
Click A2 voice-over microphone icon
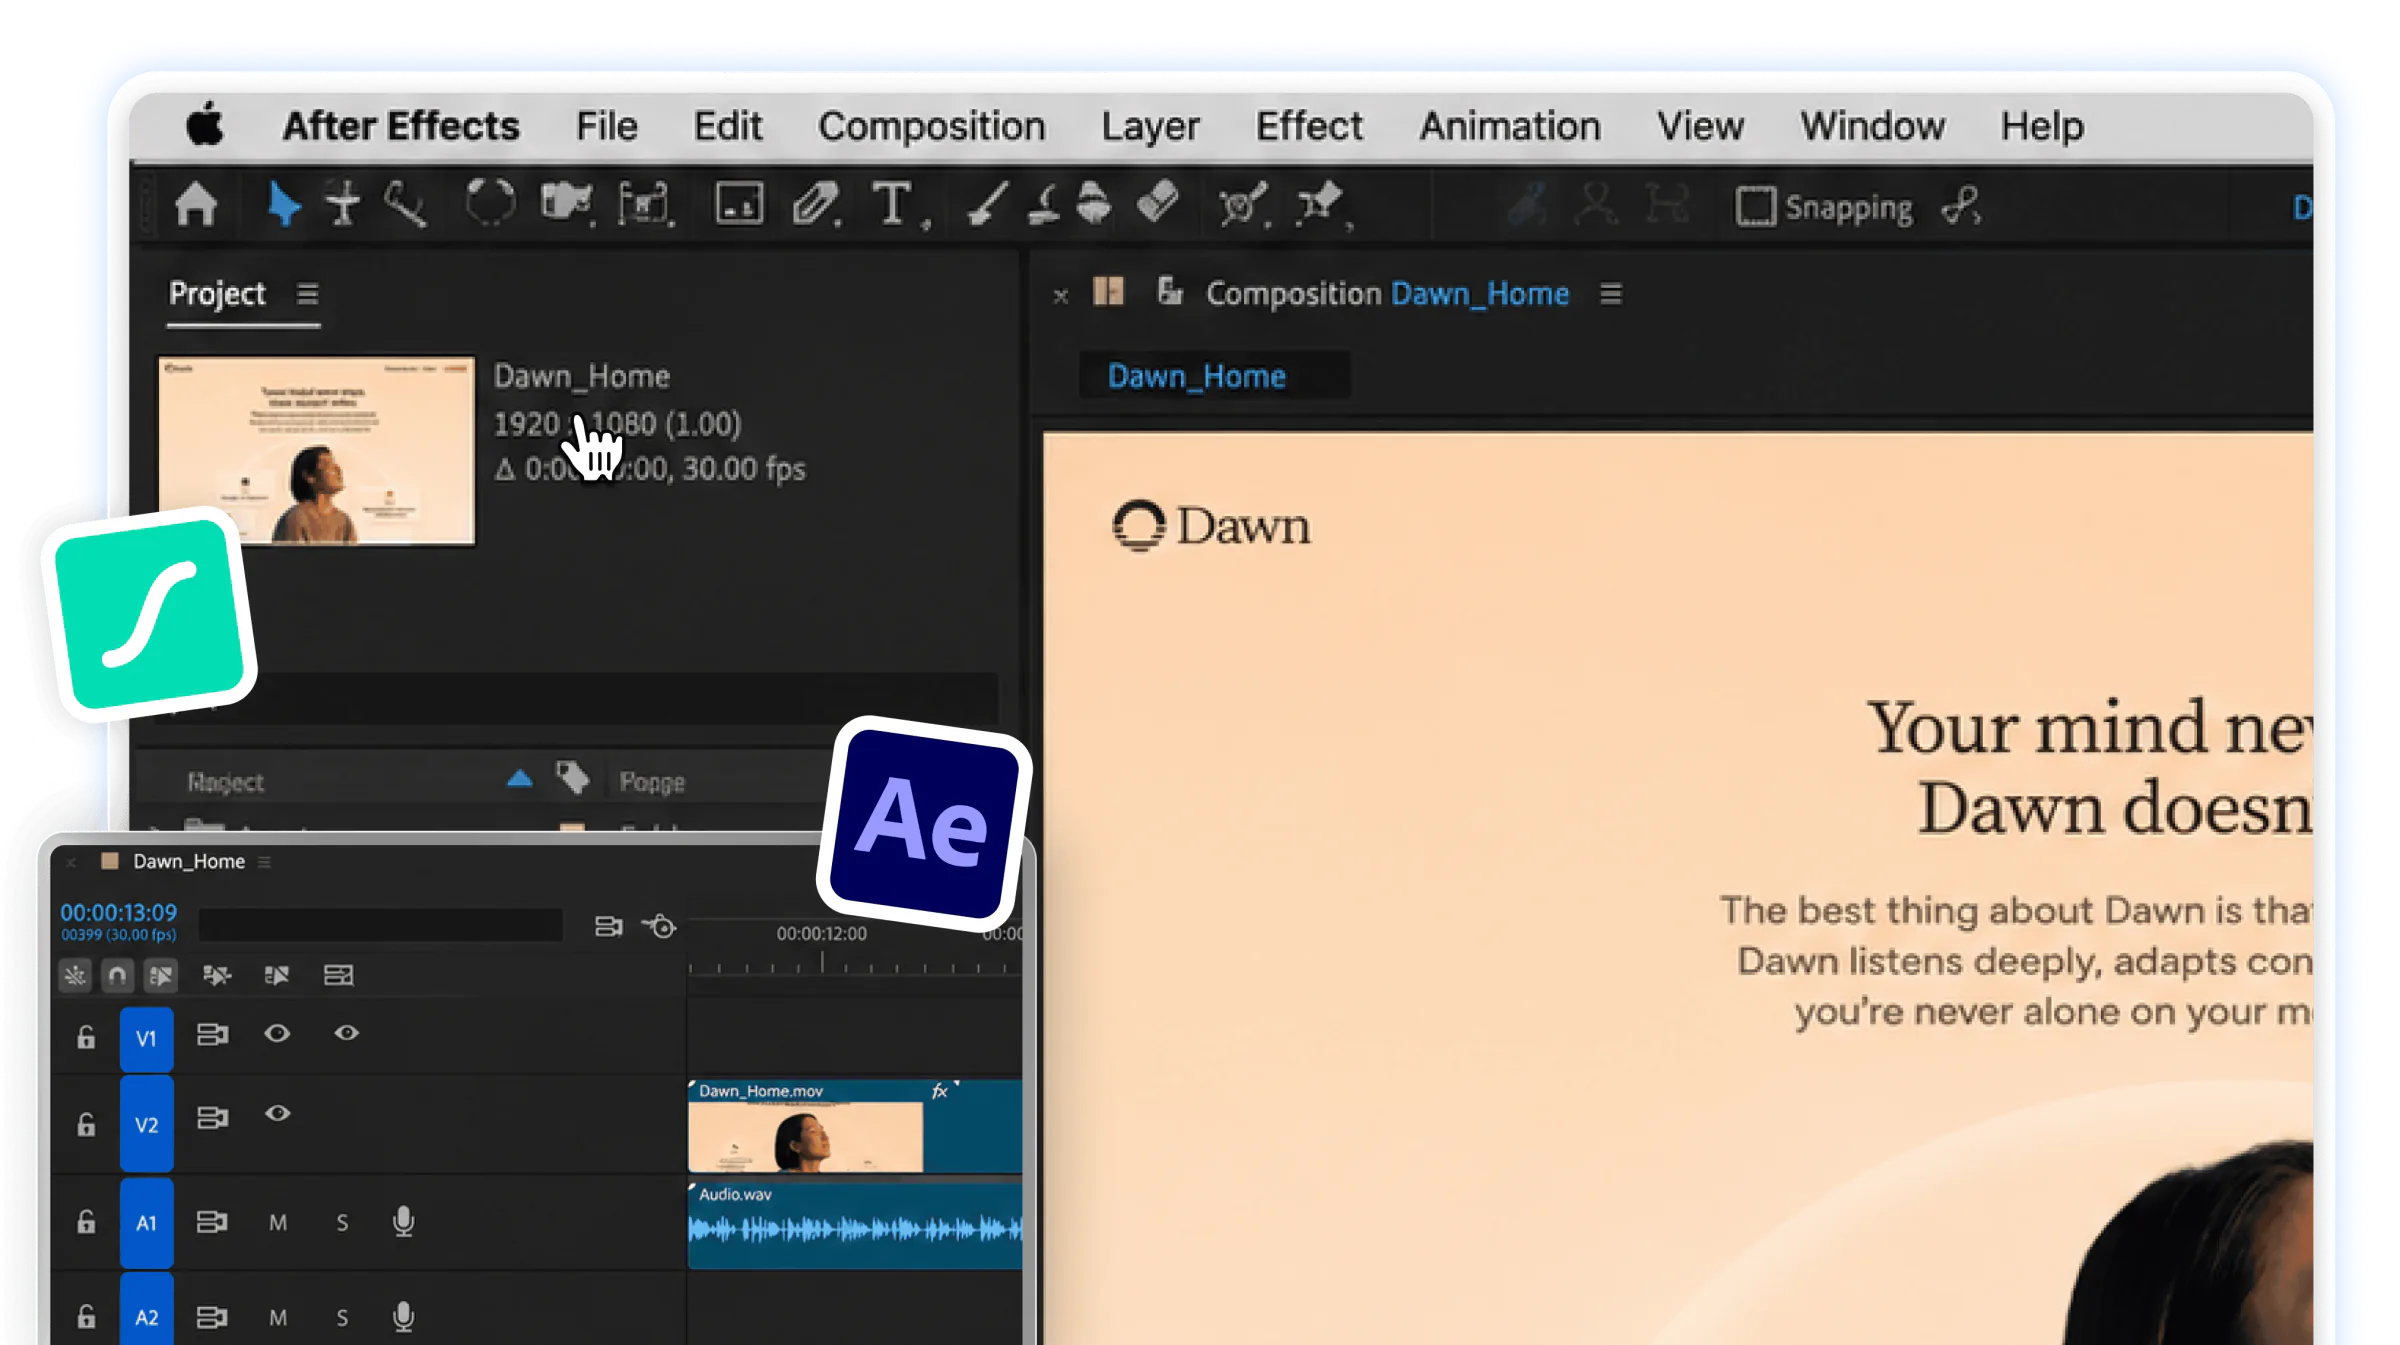click(x=403, y=1317)
